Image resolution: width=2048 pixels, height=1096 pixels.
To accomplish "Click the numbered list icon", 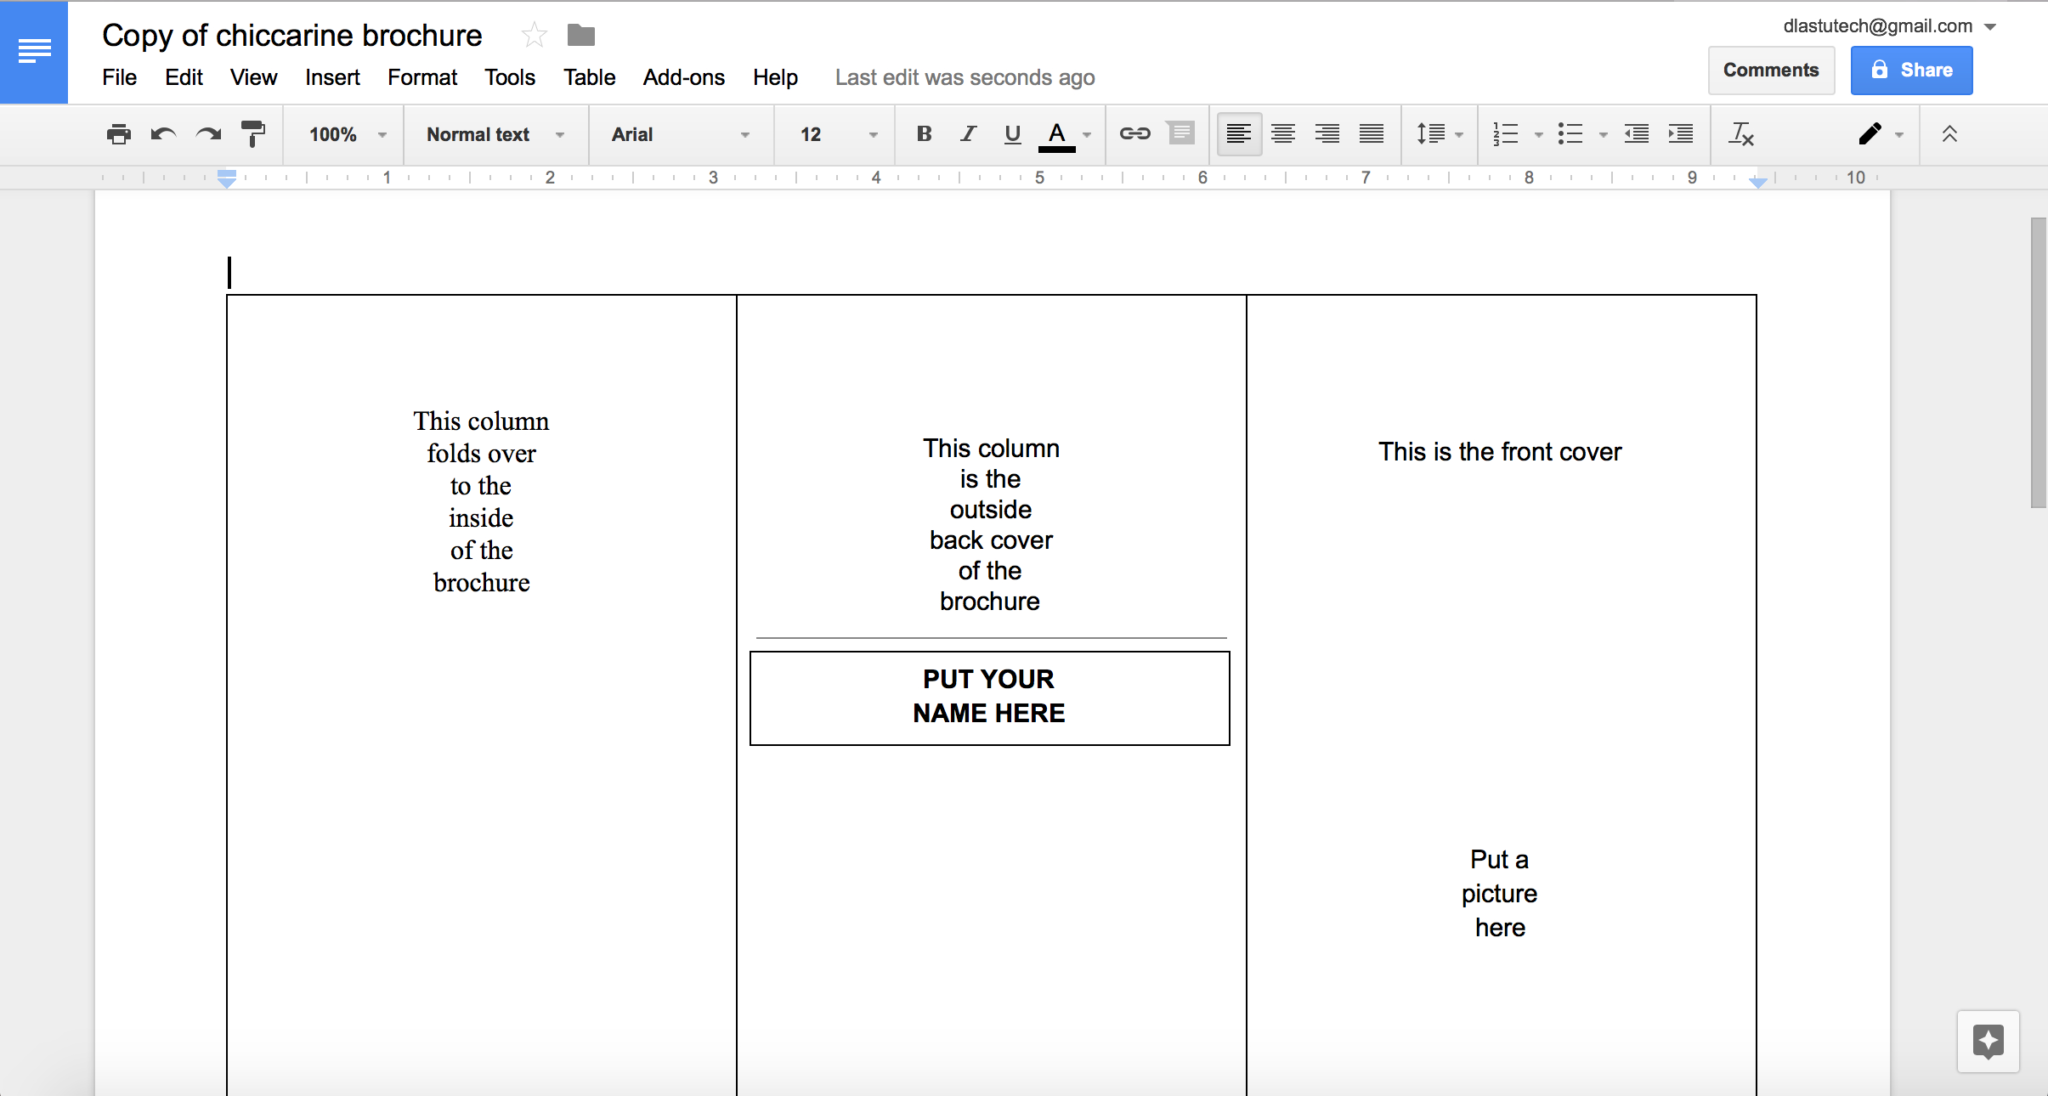I will pos(1503,134).
